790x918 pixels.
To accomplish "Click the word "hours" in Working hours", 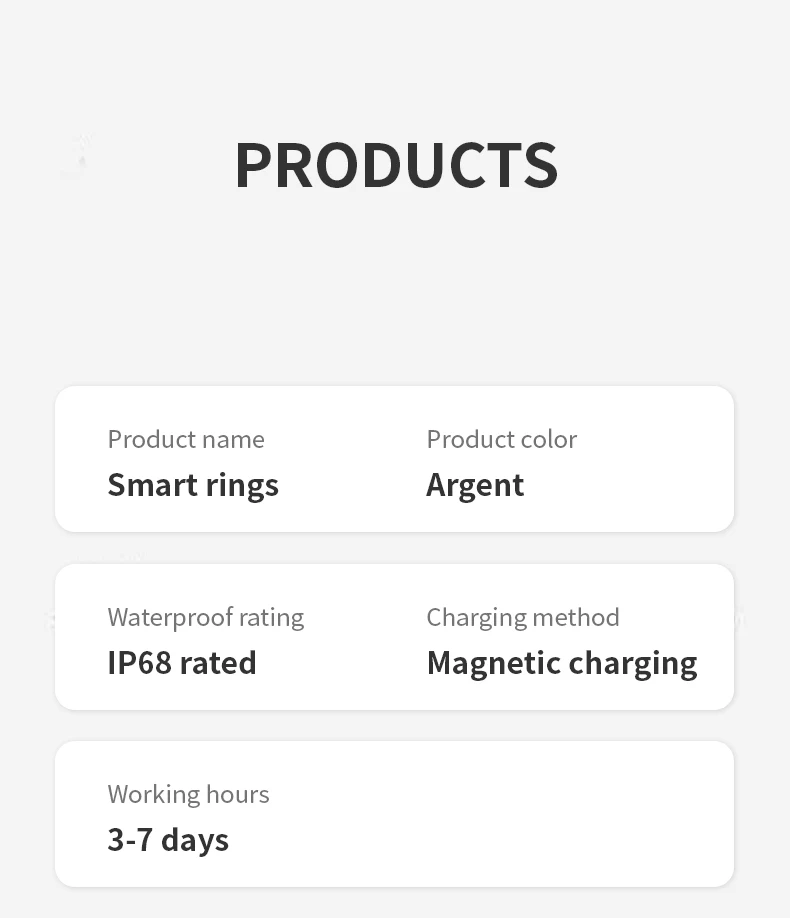I will click(238, 794).
